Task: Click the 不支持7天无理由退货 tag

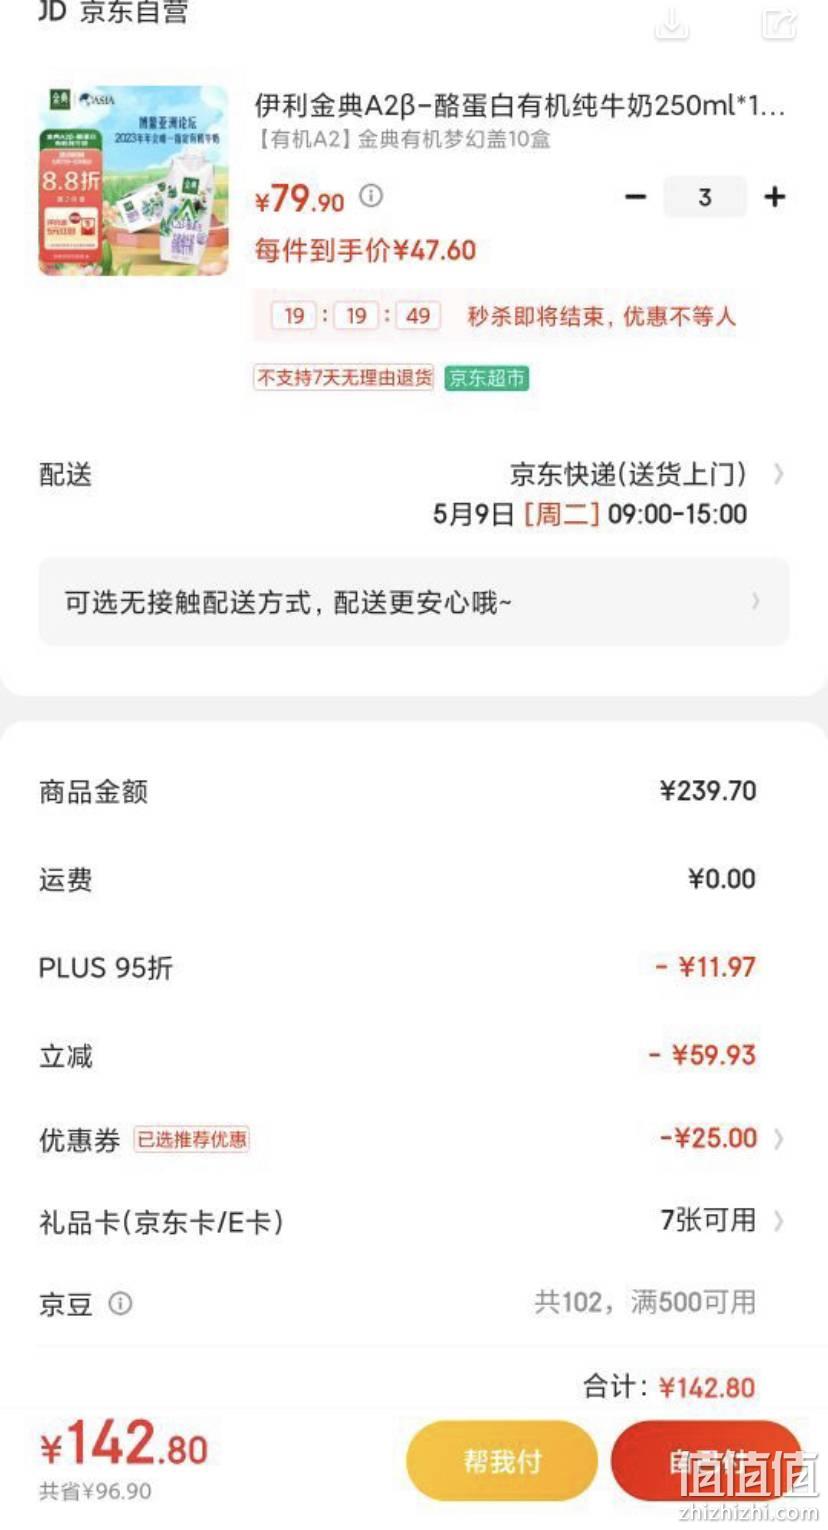Action: [x=344, y=378]
